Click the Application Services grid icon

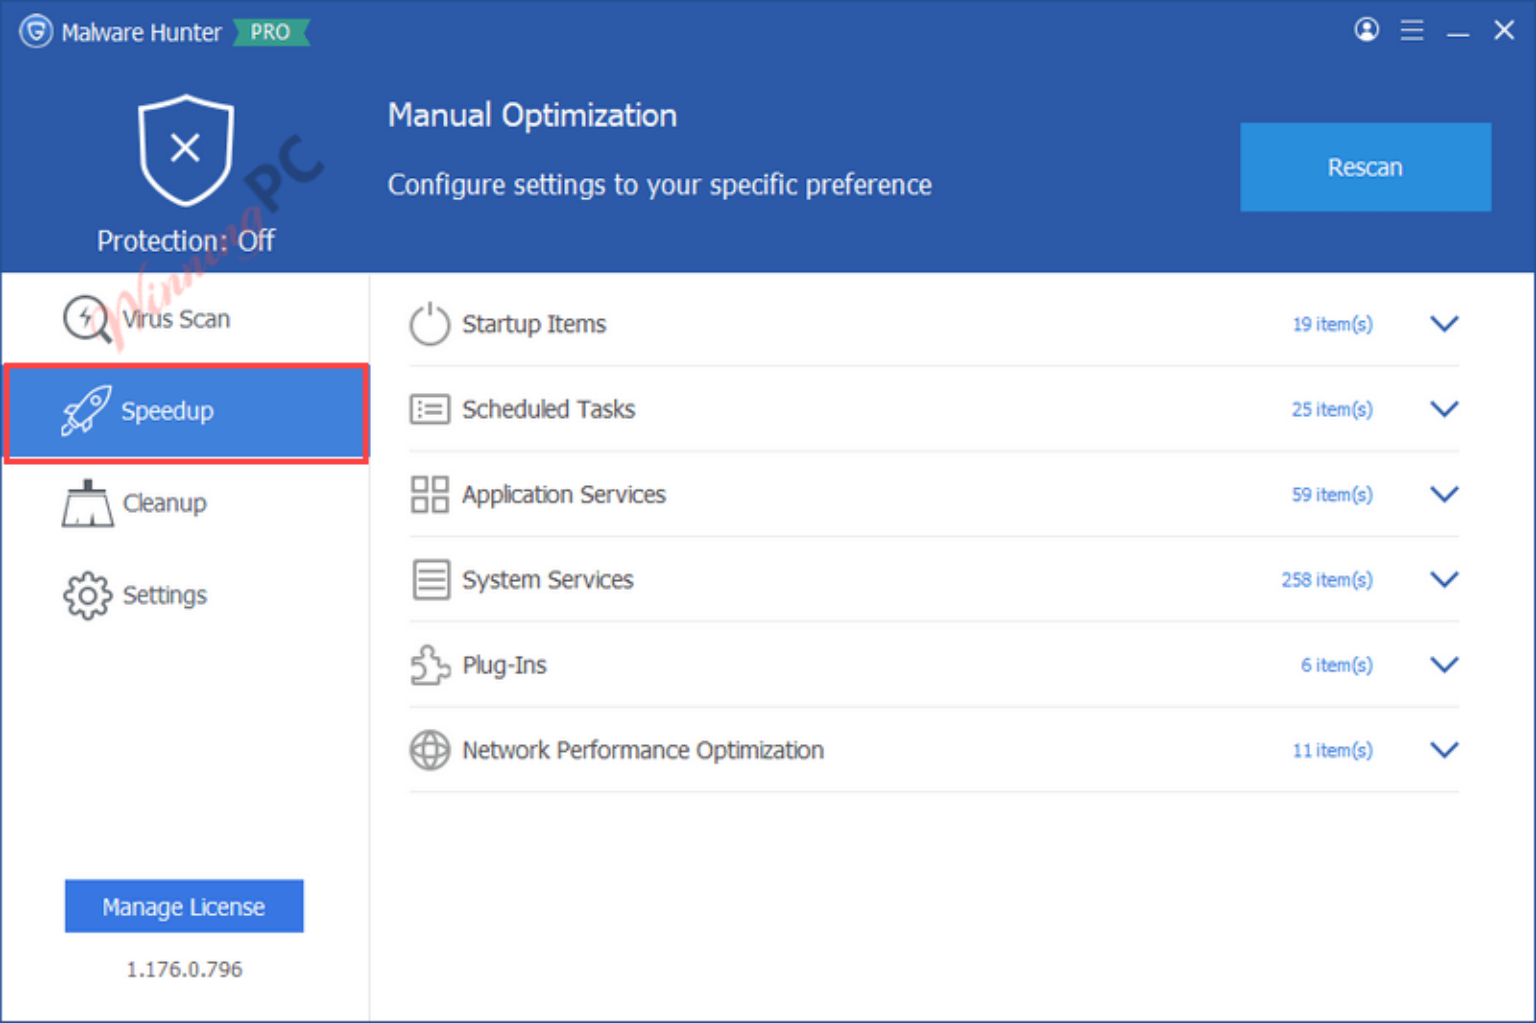(x=429, y=494)
